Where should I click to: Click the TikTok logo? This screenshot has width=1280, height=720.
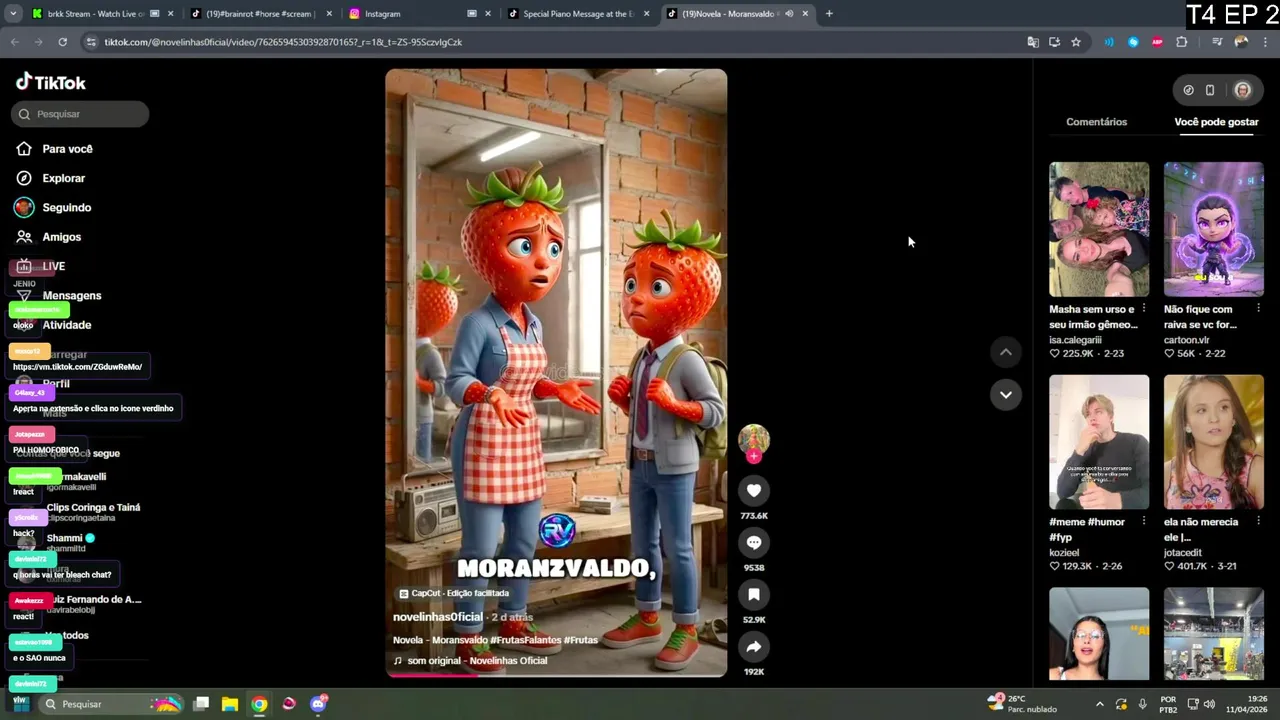click(51, 82)
